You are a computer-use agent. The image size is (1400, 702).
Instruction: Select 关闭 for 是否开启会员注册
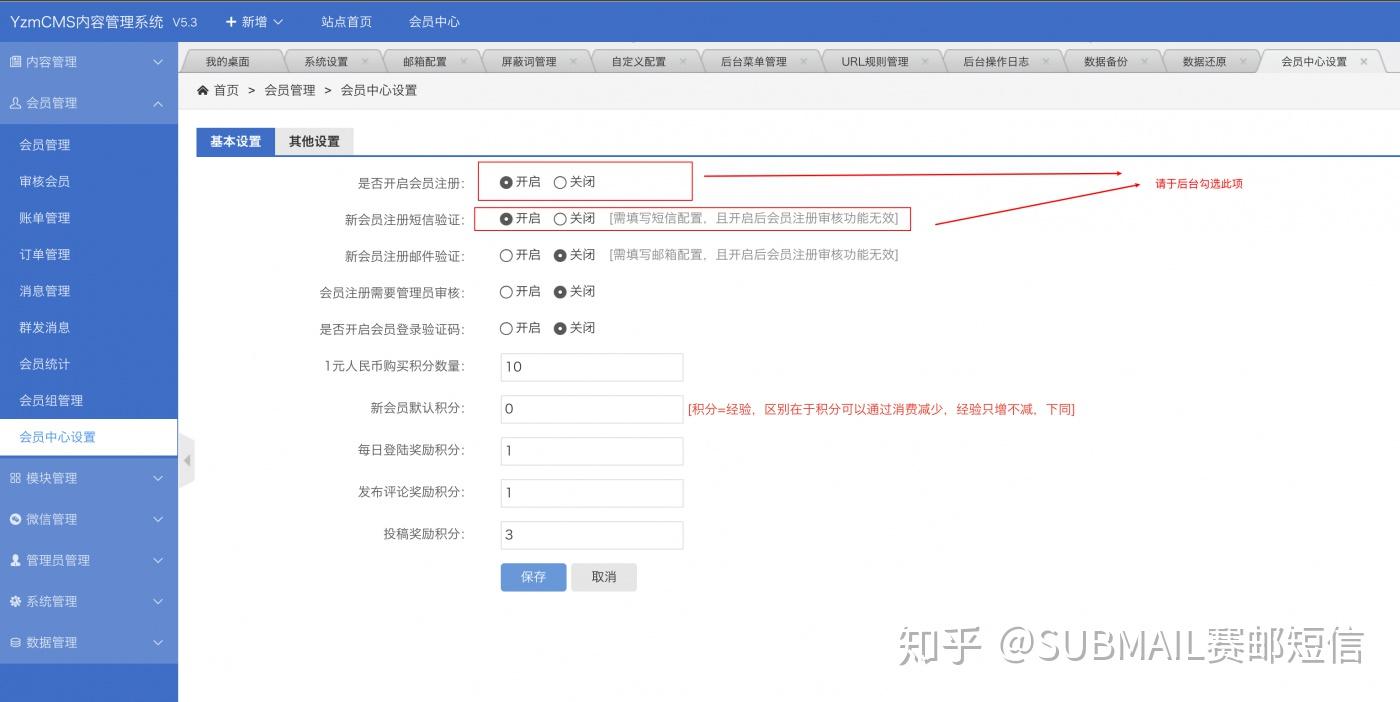(x=560, y=182)
